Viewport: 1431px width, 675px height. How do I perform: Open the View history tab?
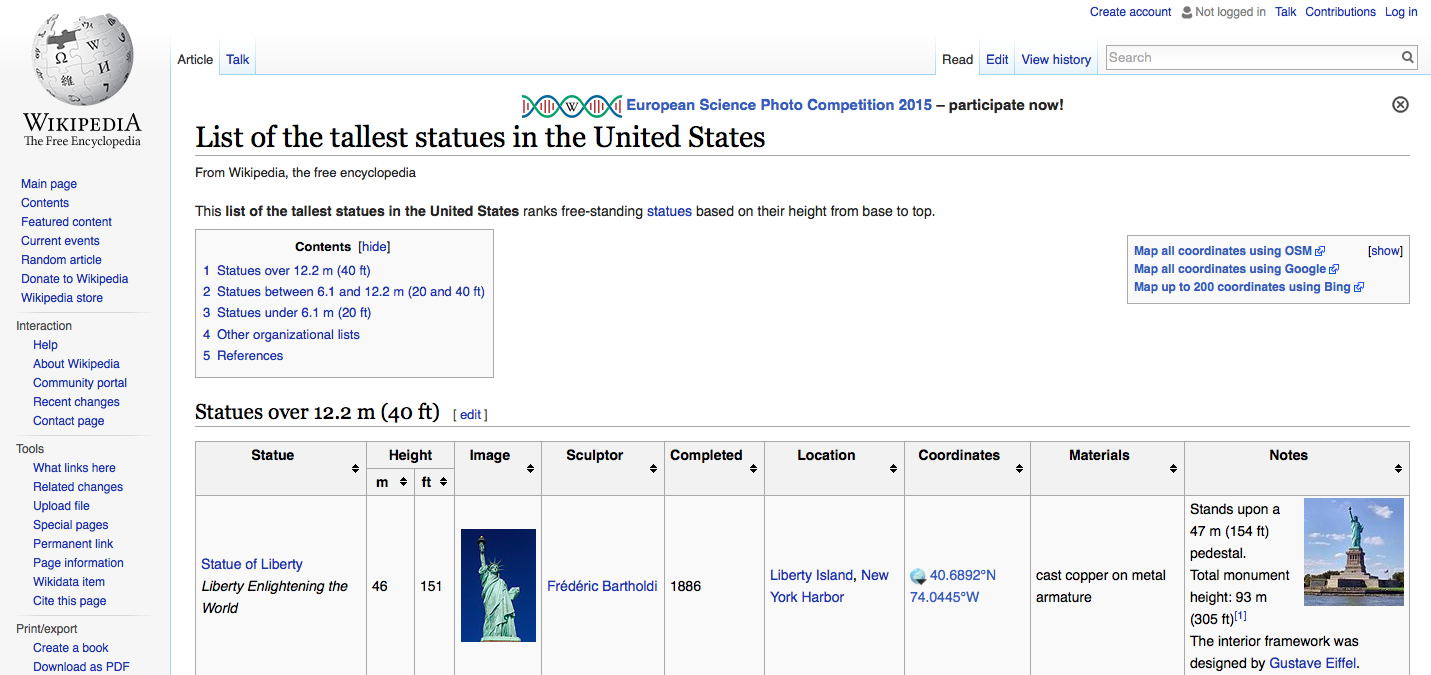(x=1056, y=59)
